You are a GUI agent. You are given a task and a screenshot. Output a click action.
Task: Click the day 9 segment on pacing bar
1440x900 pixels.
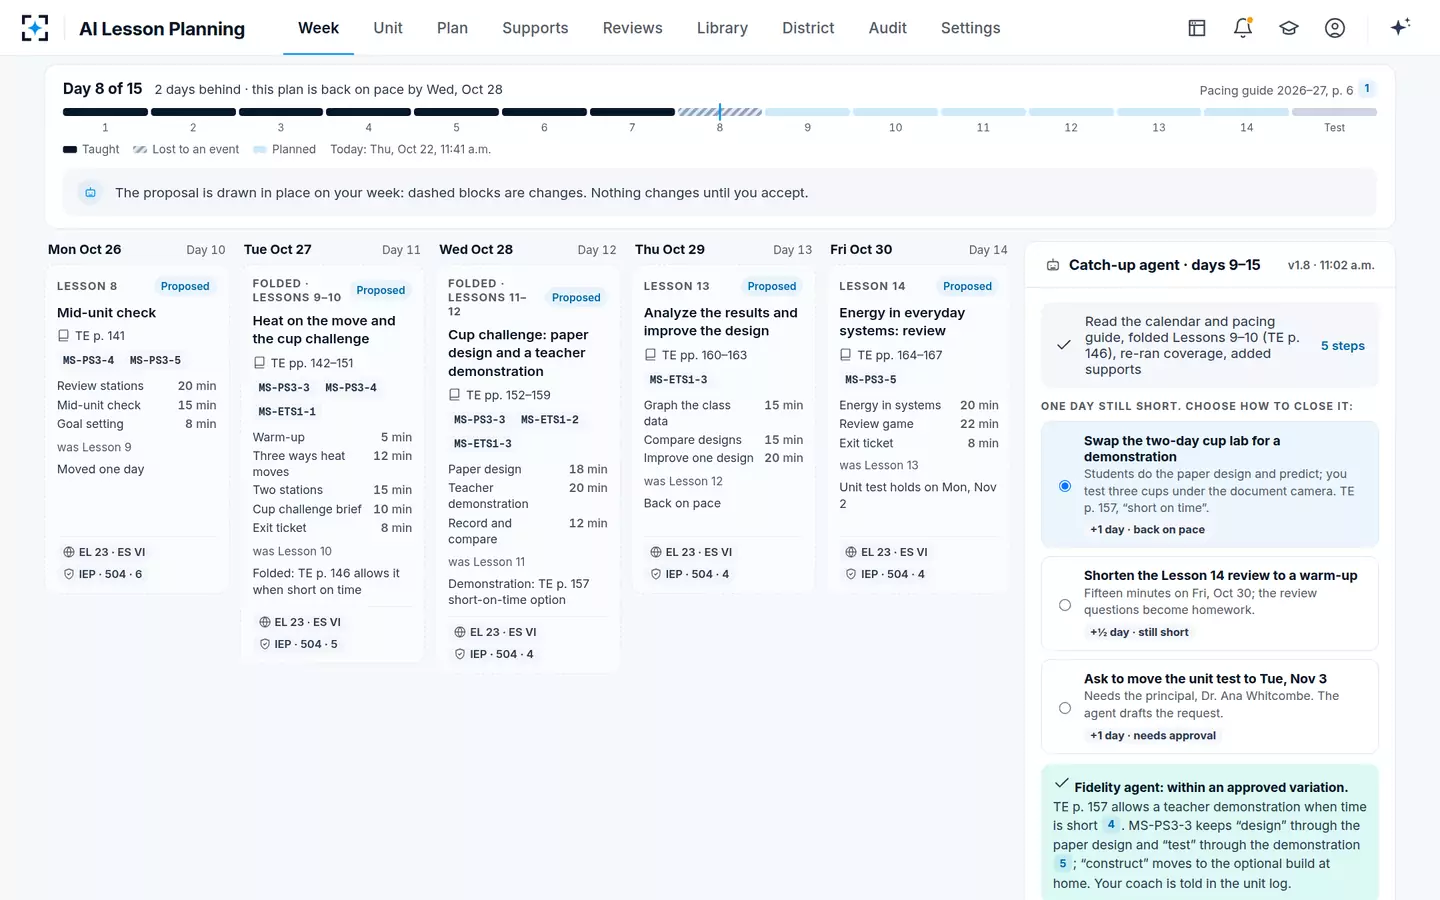click(808, 112)
